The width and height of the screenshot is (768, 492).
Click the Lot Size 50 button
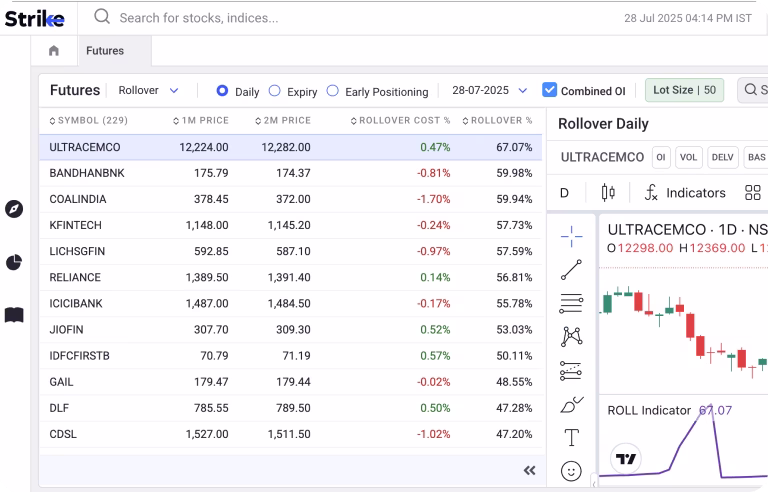click(x=684, y=90)
